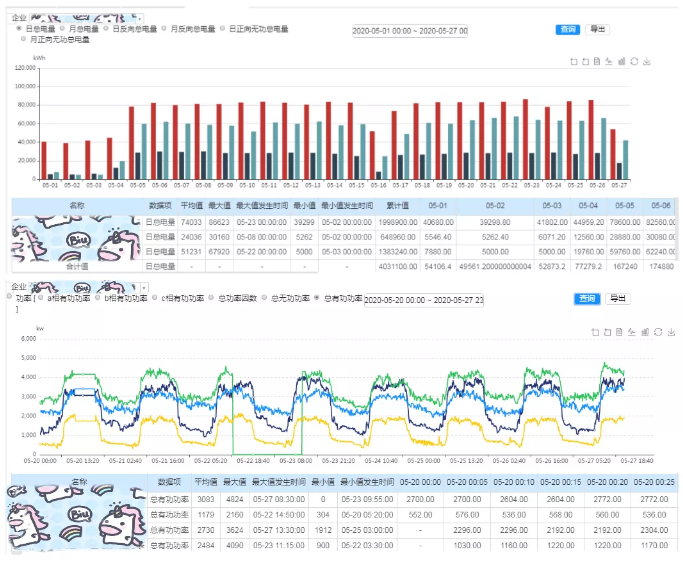
Task: Download the energy bar chart as image
Action: [x=647, y=61]
